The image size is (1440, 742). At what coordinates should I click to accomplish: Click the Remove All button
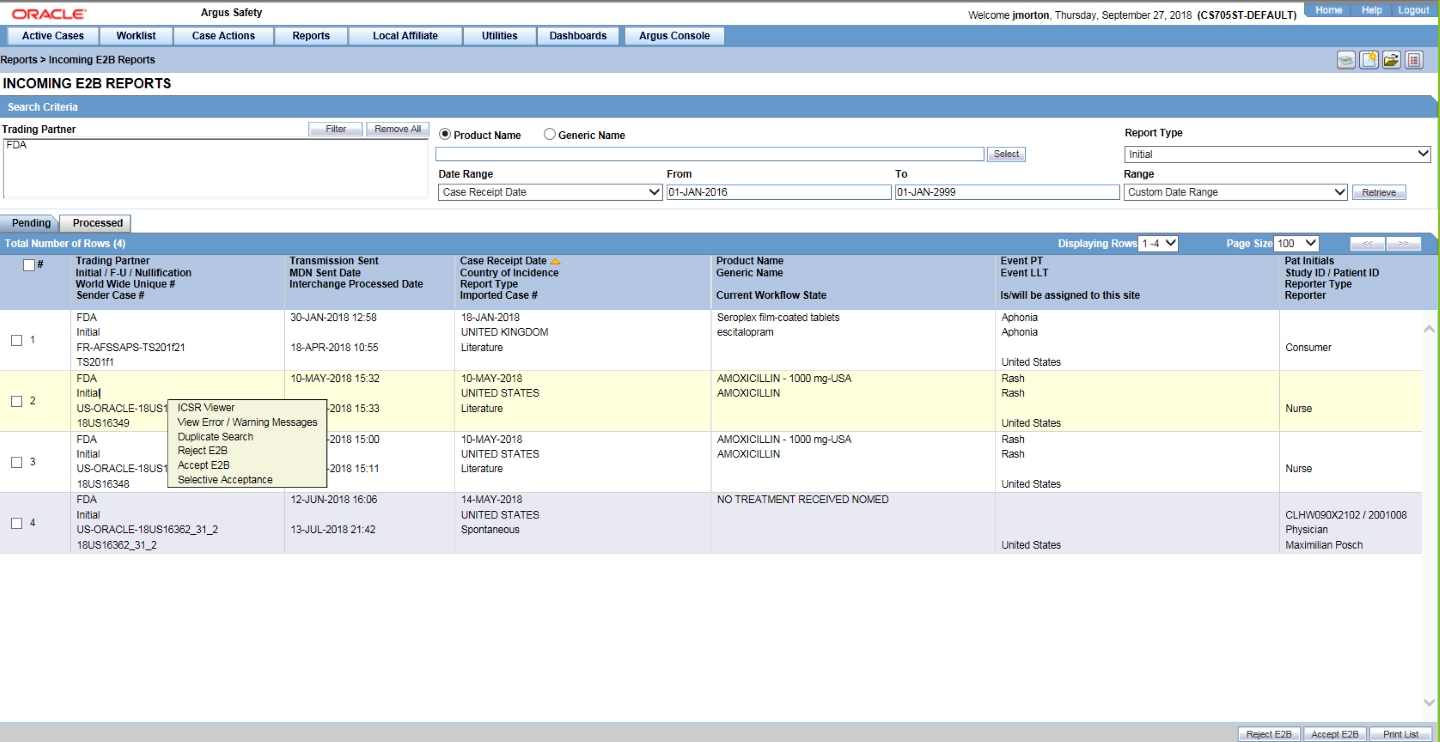point(398,129)
